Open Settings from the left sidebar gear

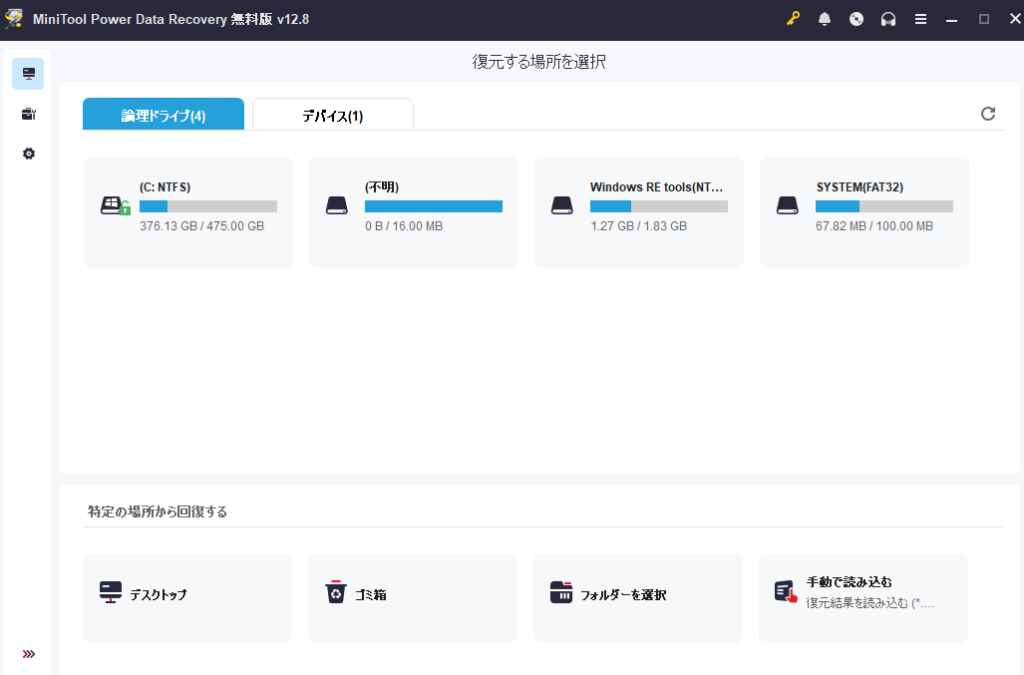coord(27,153)
